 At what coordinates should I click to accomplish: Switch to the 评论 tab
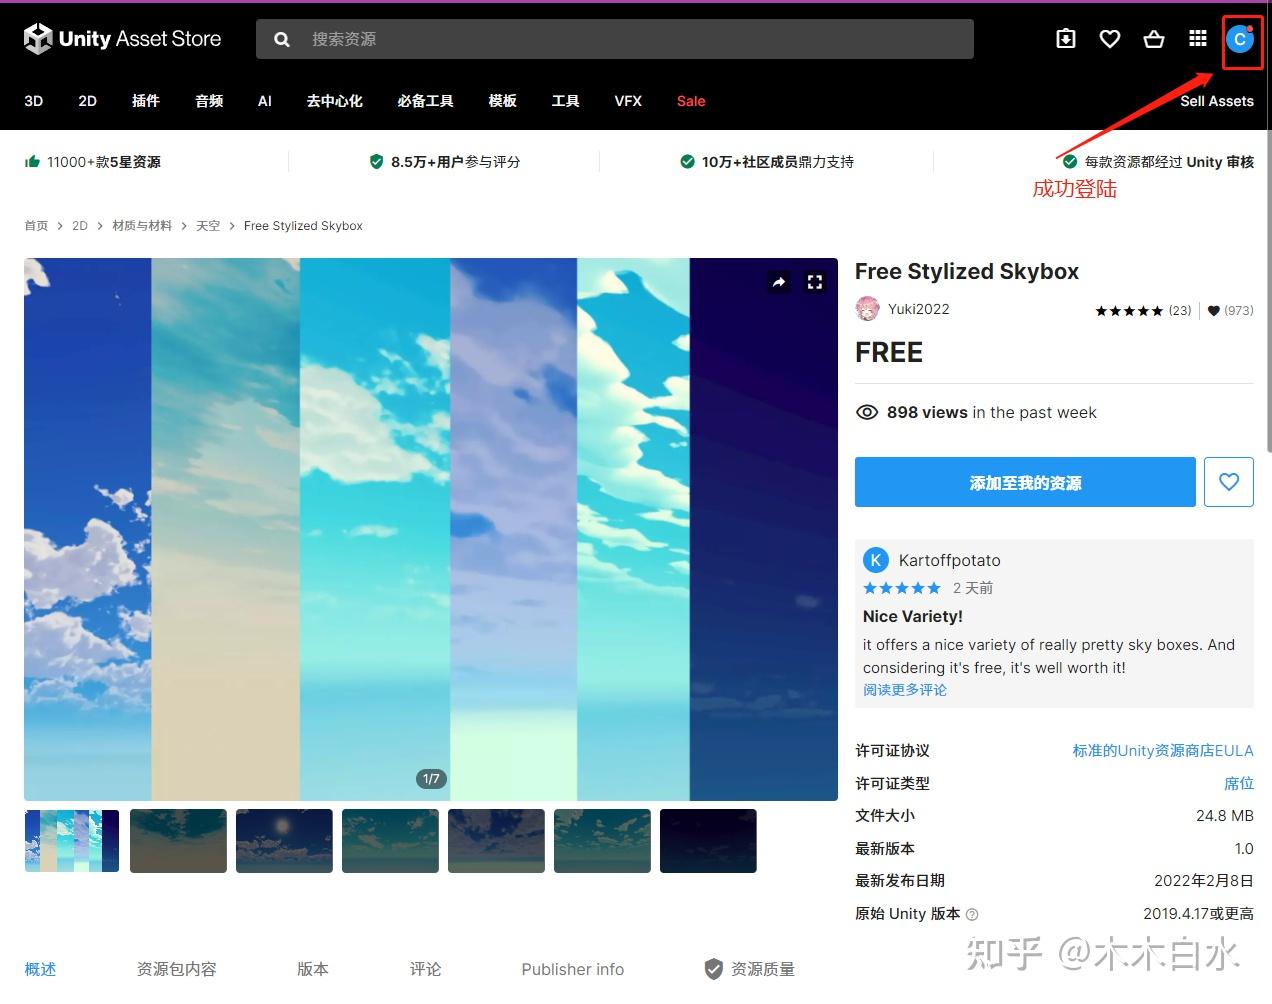pyautogui.click(x=424, y=968)
